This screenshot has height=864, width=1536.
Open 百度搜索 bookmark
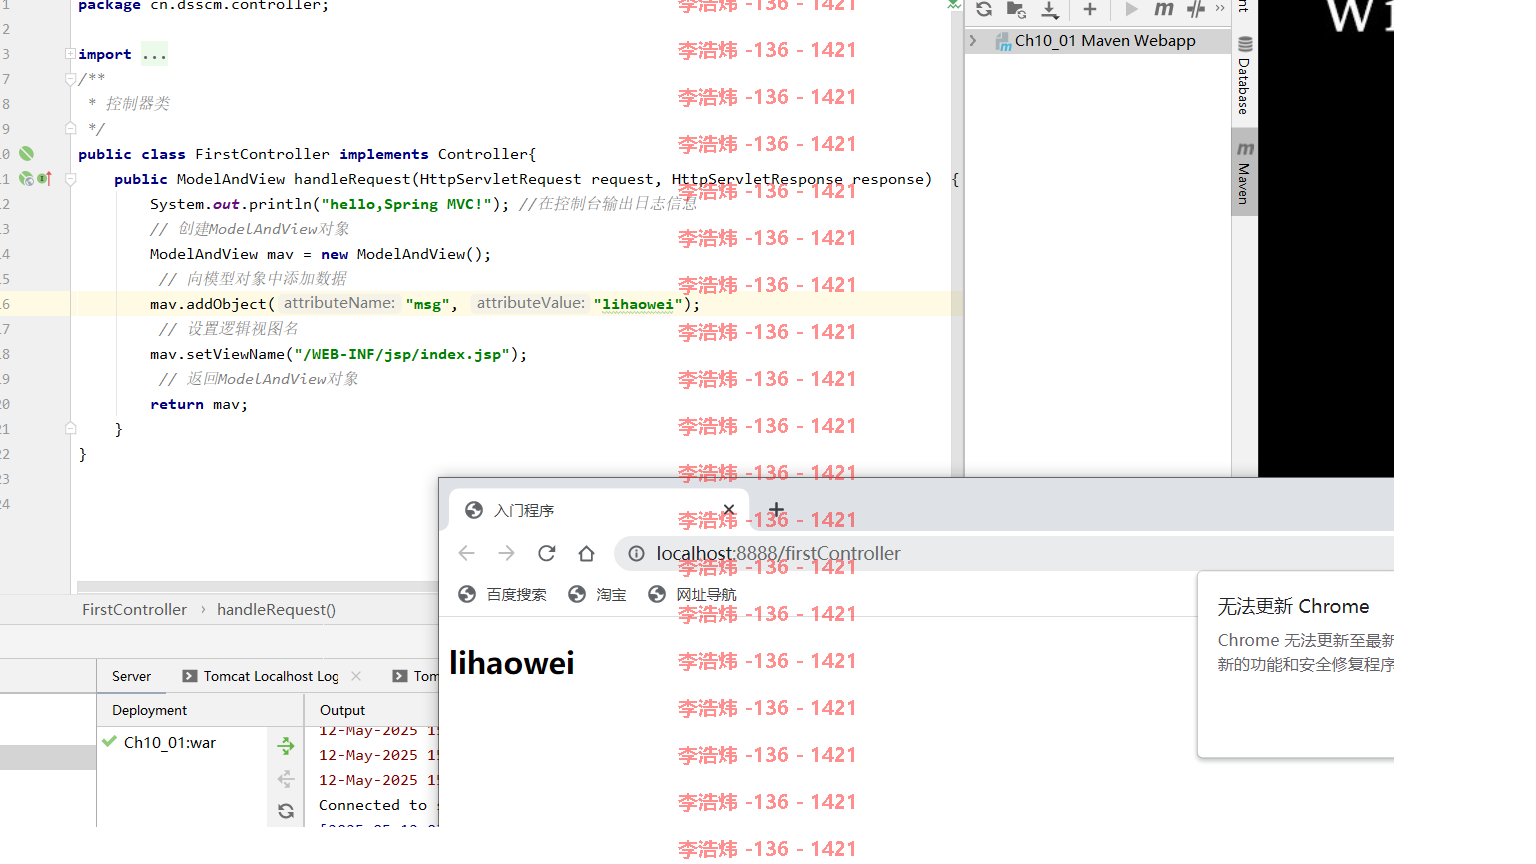click(x=502, y=595)
